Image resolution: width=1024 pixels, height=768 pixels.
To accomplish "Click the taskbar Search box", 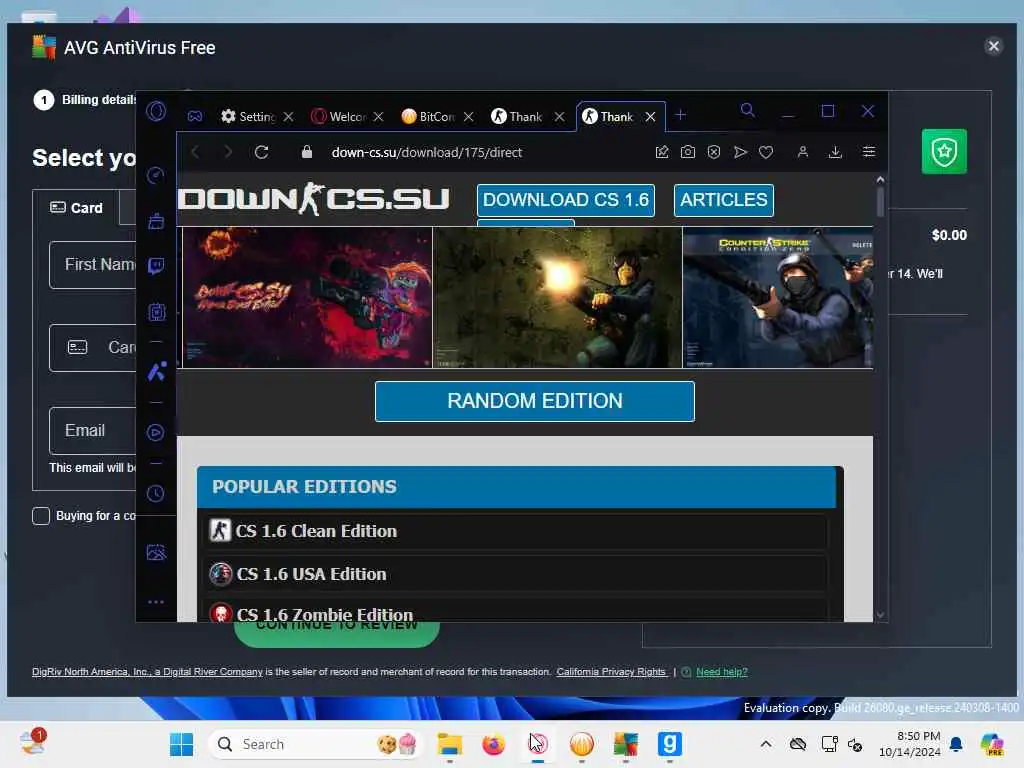I will pyautogui.click(x=315, y=744).
